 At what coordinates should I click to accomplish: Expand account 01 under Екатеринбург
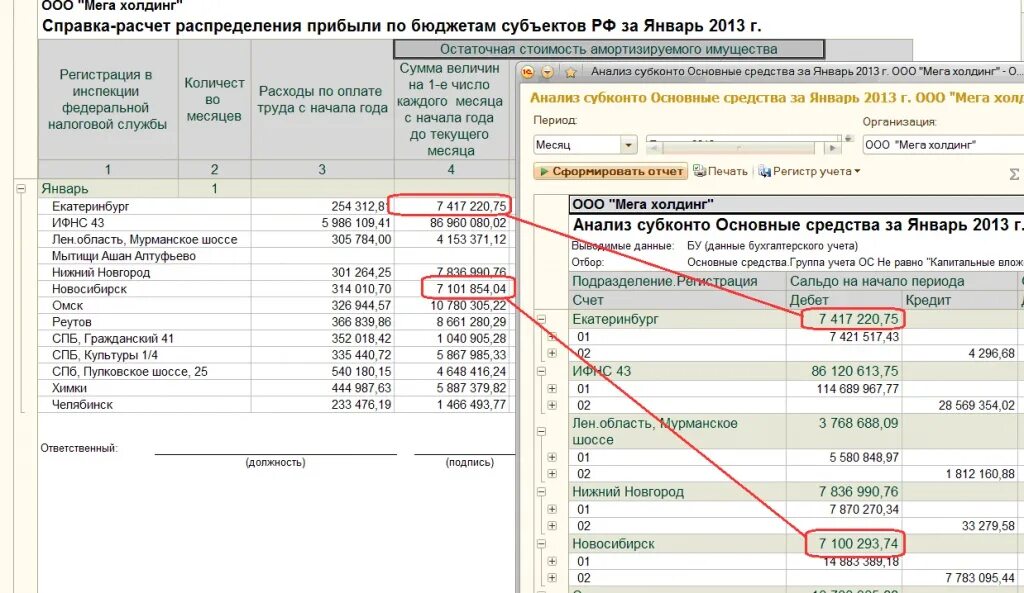click(x=552, y=337)
